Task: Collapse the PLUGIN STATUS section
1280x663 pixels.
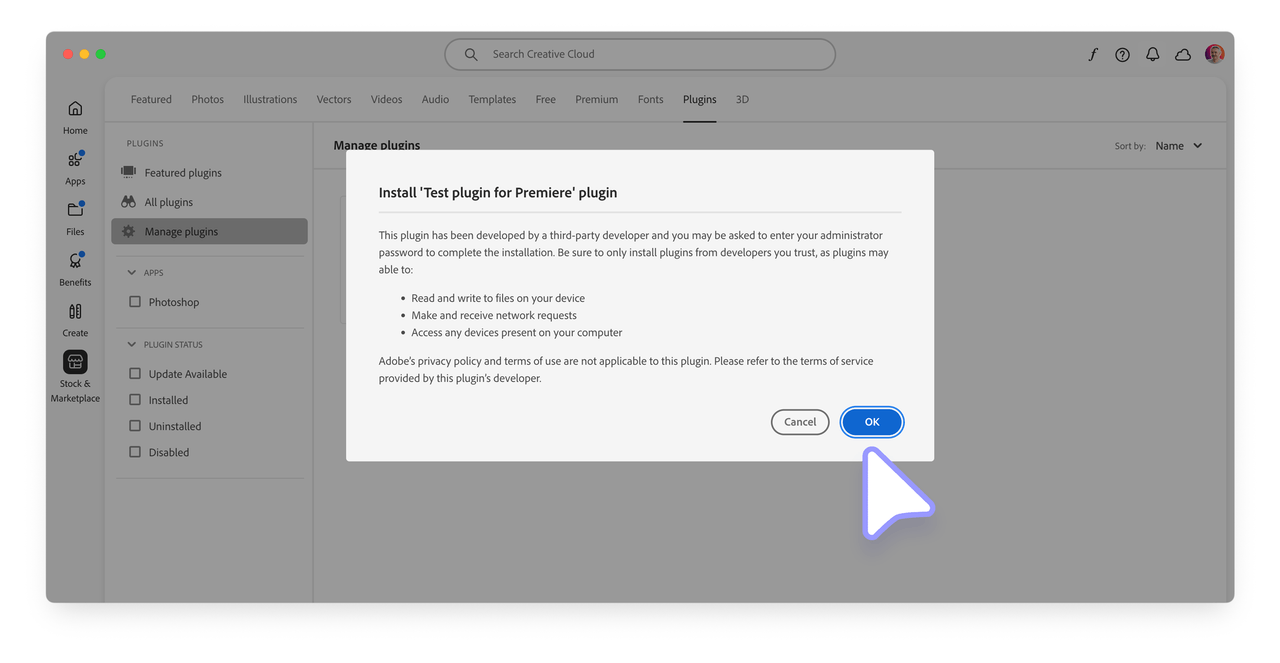Action: coord(131,344)
